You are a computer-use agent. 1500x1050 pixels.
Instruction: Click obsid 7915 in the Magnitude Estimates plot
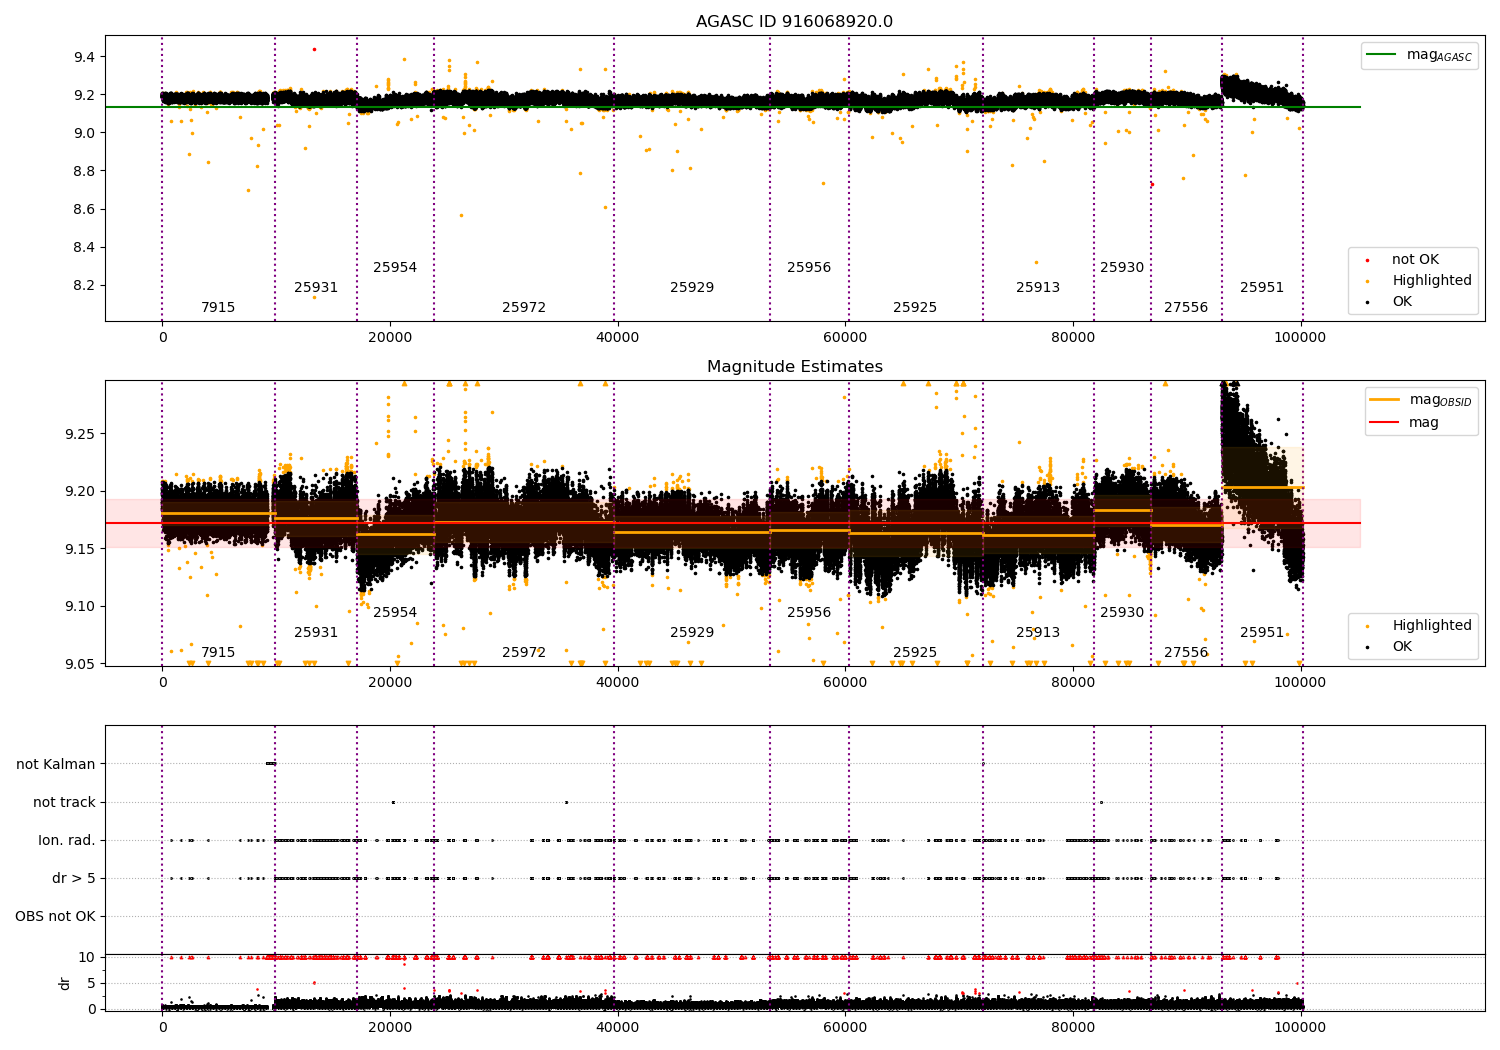(218, 653)
